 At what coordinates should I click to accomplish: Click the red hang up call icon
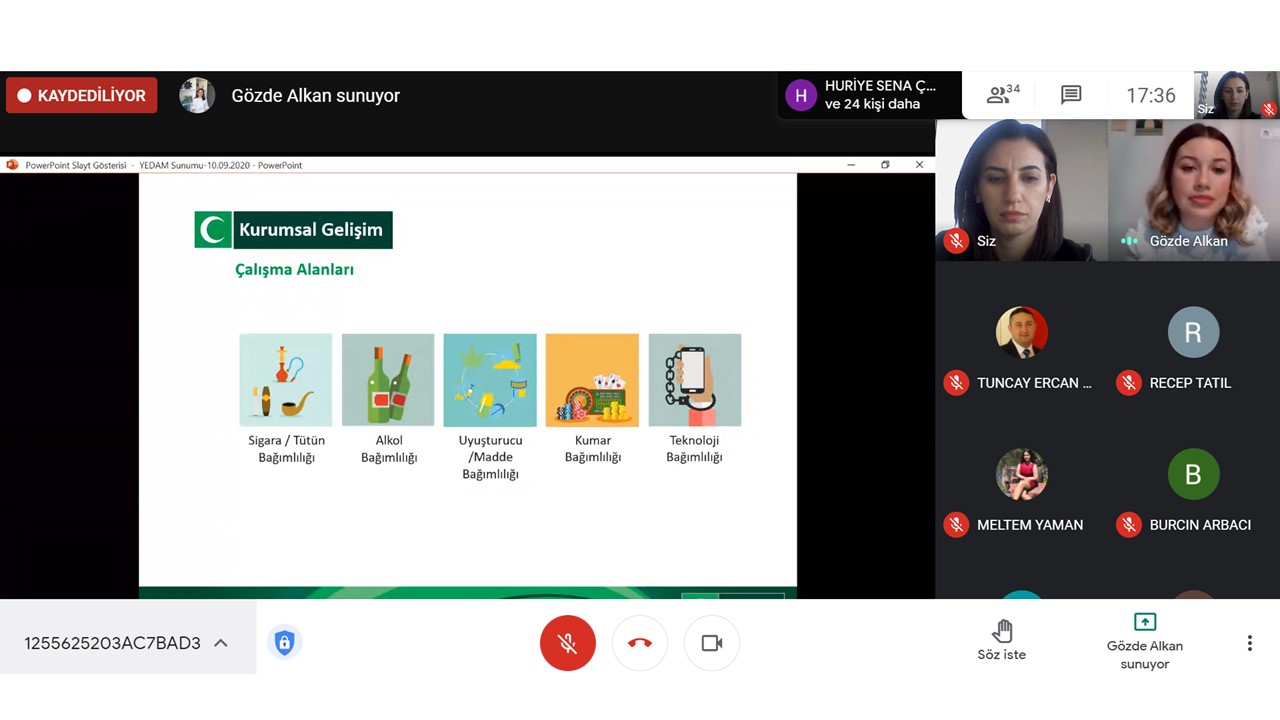(x=640, y=643)
